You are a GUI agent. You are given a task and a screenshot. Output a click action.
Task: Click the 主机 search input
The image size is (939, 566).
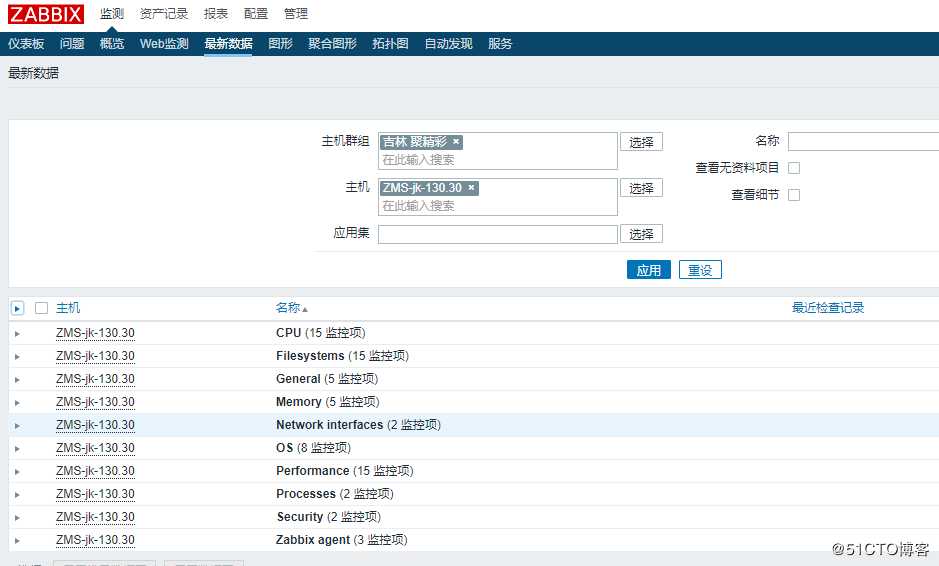498,206
